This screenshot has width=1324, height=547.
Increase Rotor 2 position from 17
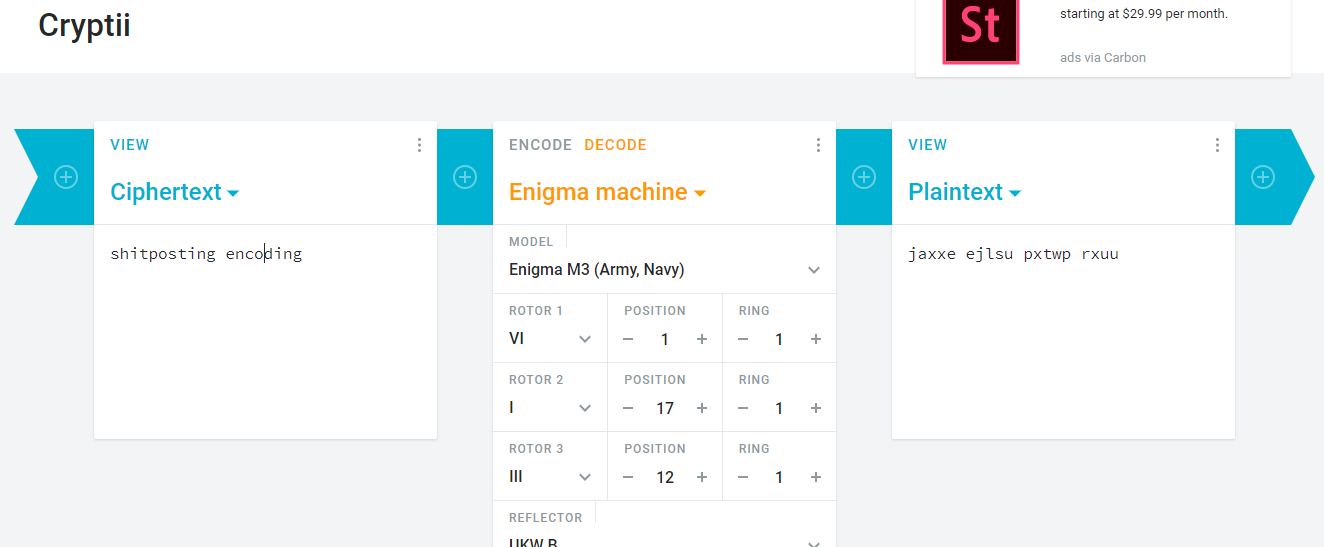point(702,408)
